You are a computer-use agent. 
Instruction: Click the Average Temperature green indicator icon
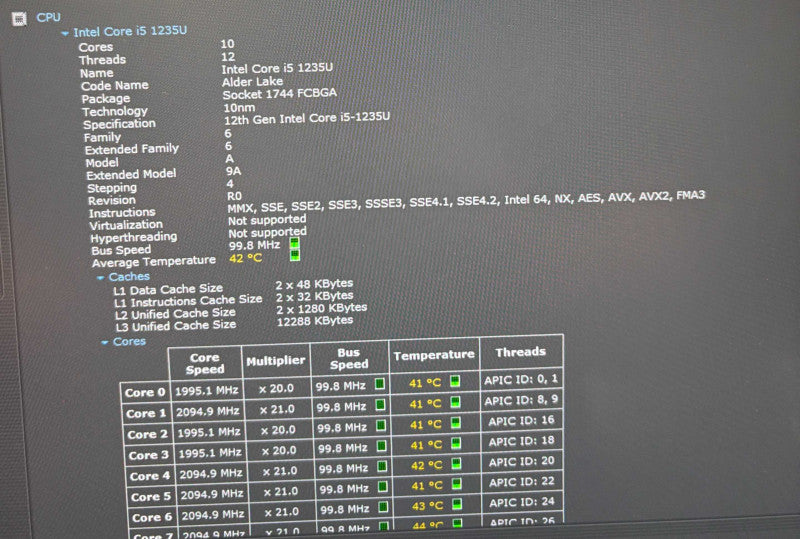tap(295, 255)
